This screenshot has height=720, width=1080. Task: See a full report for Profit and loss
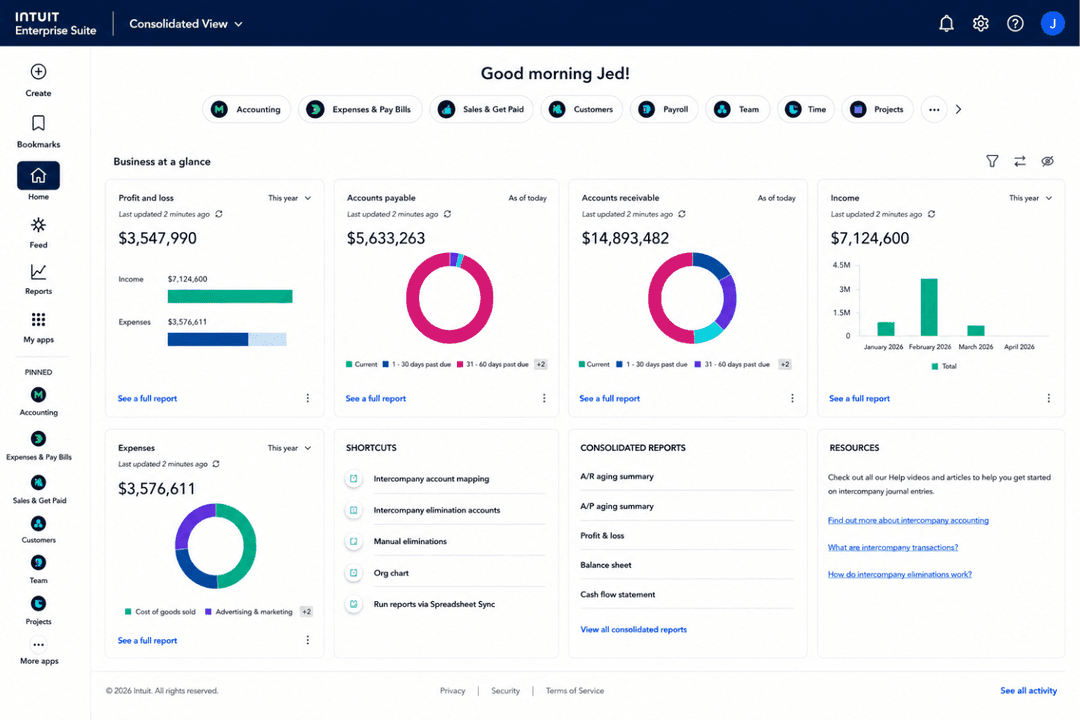coord(147,398)
